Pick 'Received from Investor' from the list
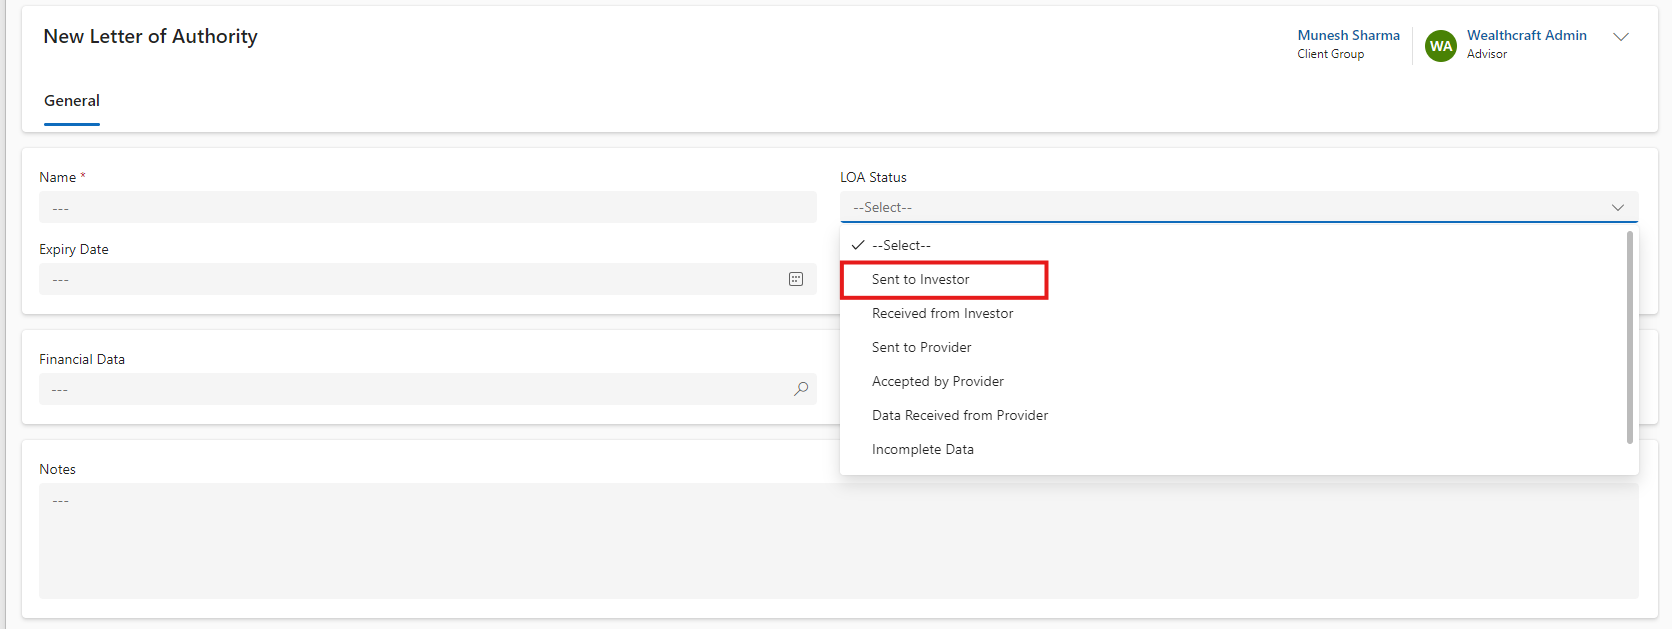 pos(942,313)
